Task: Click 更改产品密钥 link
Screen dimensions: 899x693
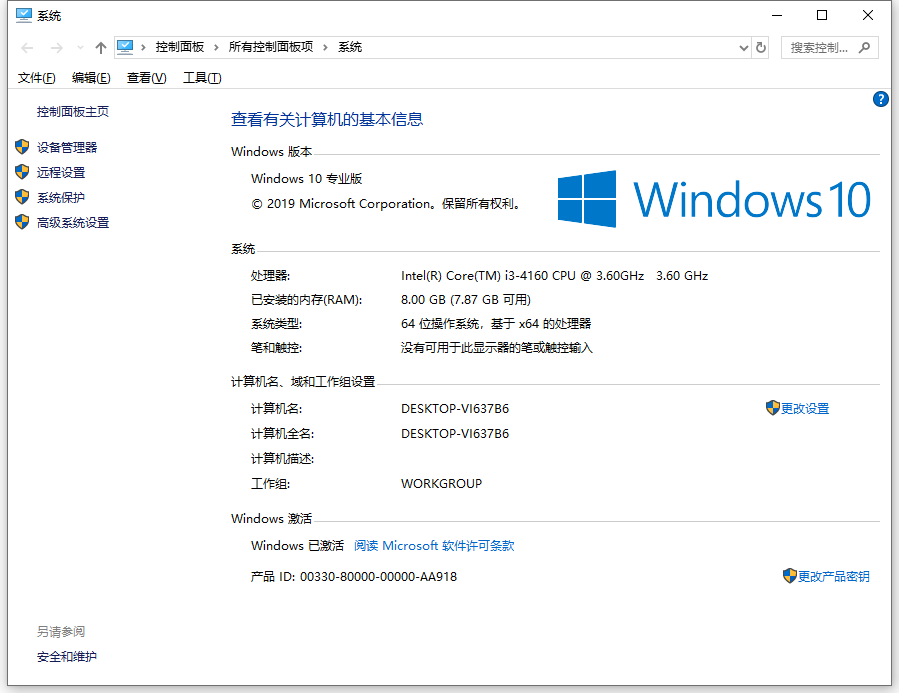Action: pyautogui.click(x=834, y=577)
